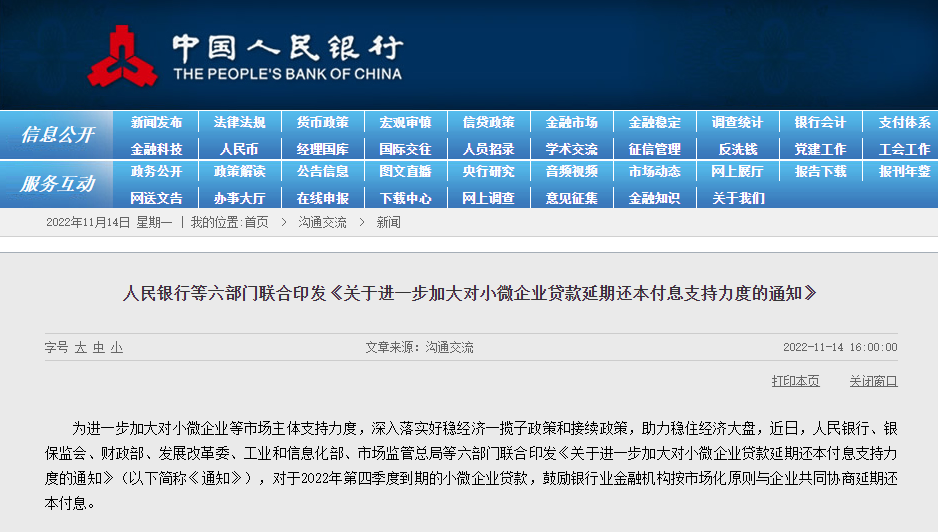Image resolution: width=938 pixels, height=532 pixels.
Task: Go to 市场动态 page
Action: tap(654, 172)
